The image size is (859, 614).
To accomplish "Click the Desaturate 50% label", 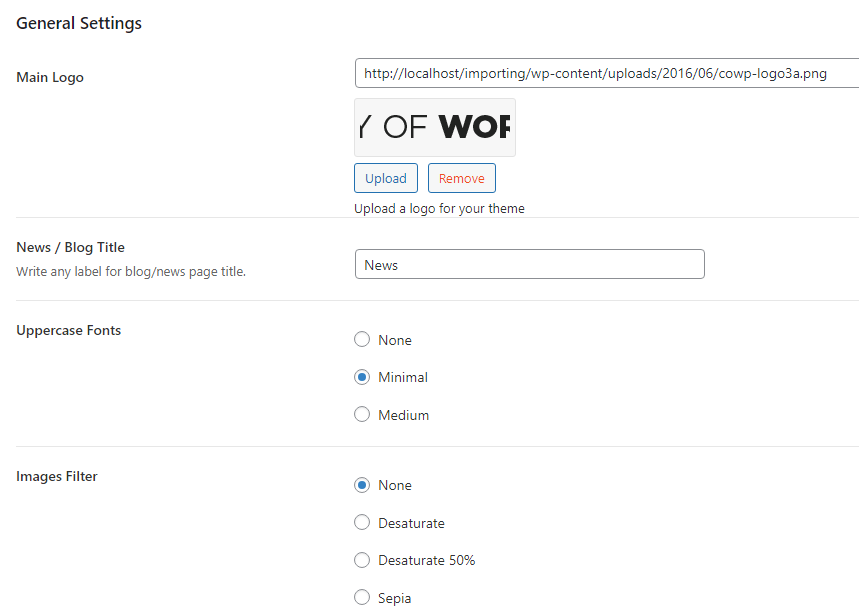I will click(426, 560).
